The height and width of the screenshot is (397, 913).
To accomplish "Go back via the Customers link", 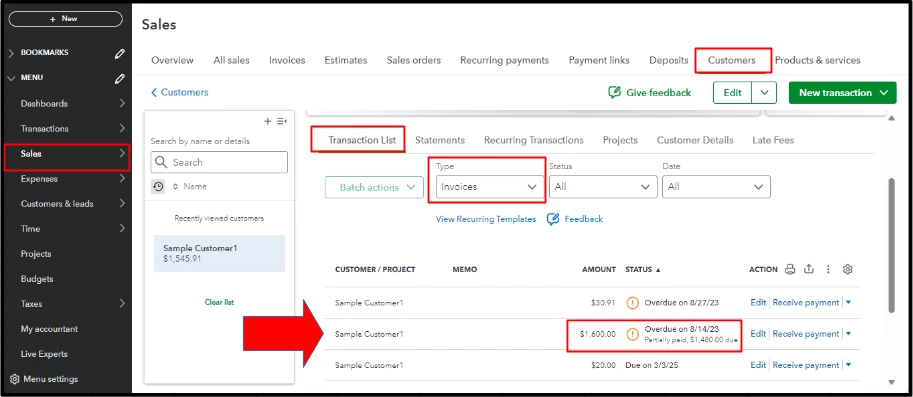I will point(180,93).
